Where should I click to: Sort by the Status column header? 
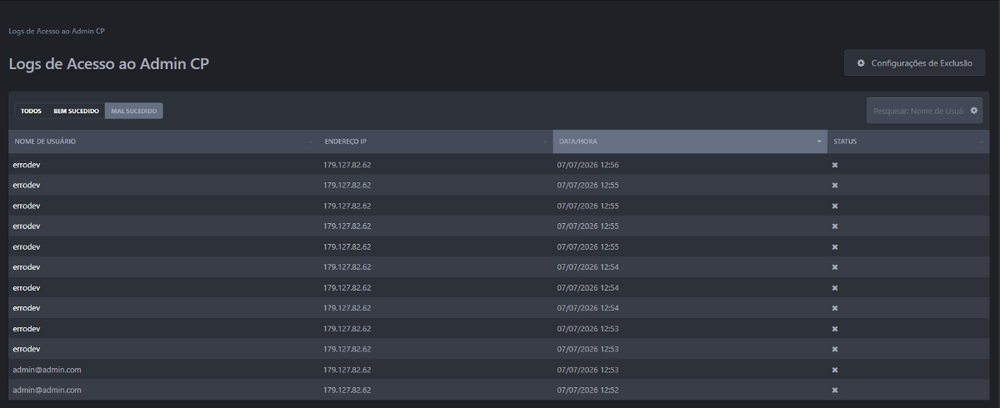point(908,142)
